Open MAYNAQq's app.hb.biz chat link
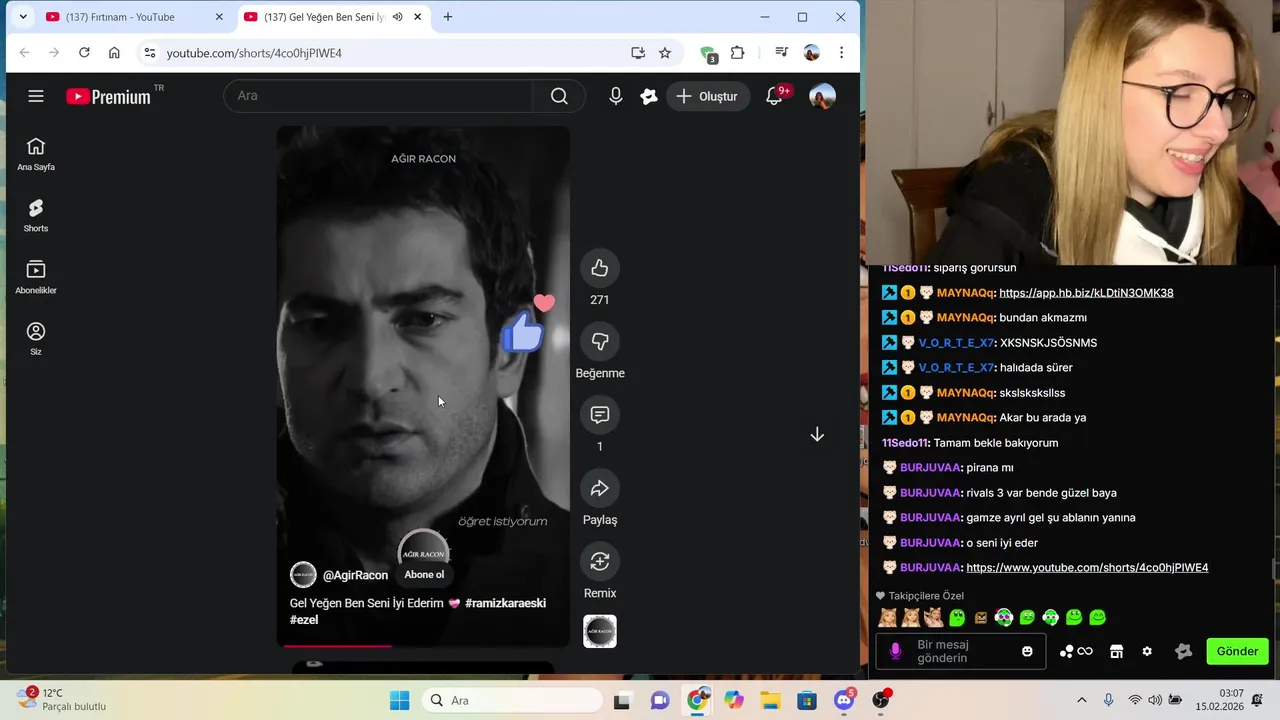 click(x=1086, y=293)
